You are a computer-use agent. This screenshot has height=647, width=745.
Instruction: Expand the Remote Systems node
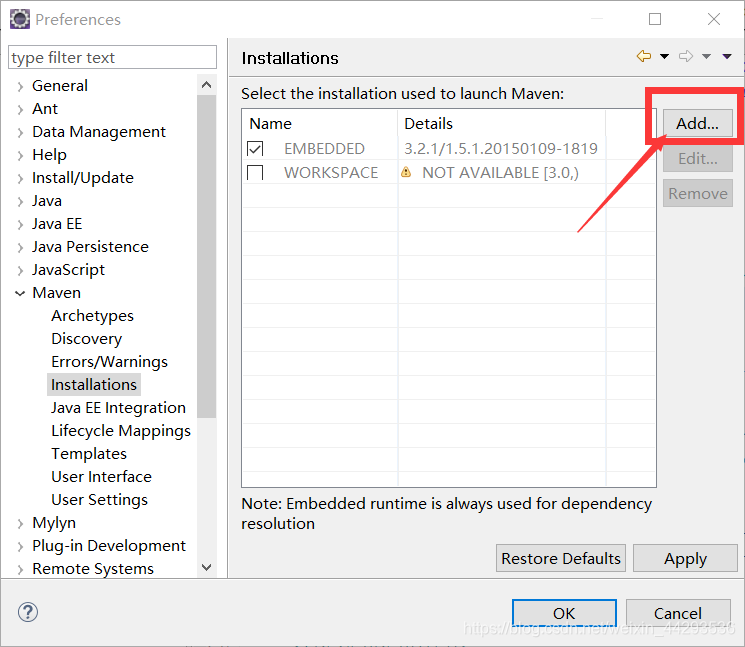pos(20,570)
